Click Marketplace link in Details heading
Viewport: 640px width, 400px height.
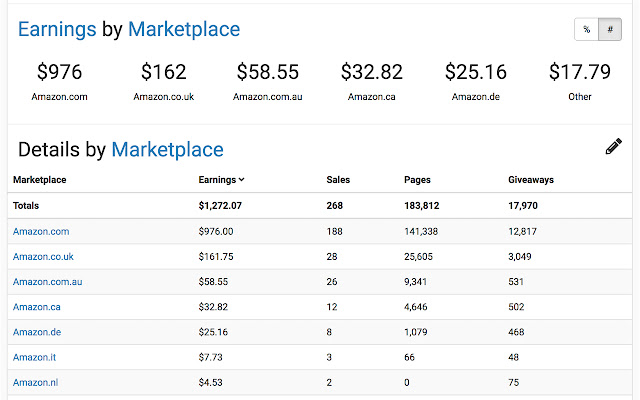[167, 150]
